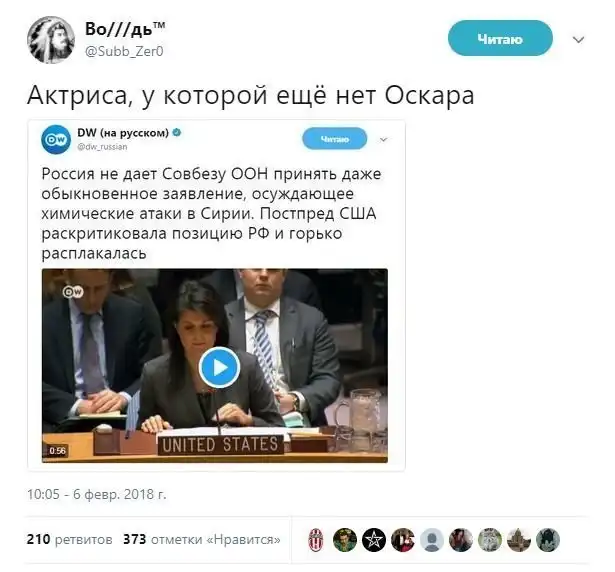Open the red-striped crest liker avatar
615x572 pixels.
(x=316, y=540)
